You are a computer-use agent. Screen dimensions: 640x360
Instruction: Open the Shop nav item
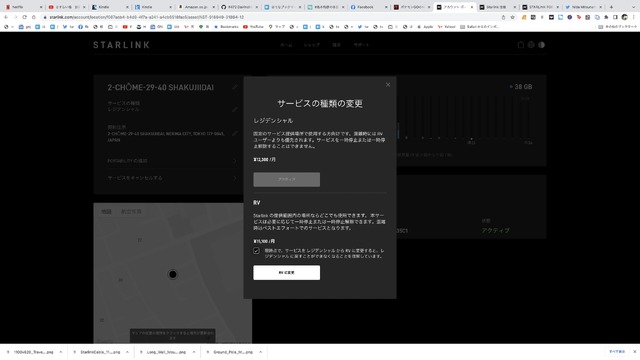(311, 45)
